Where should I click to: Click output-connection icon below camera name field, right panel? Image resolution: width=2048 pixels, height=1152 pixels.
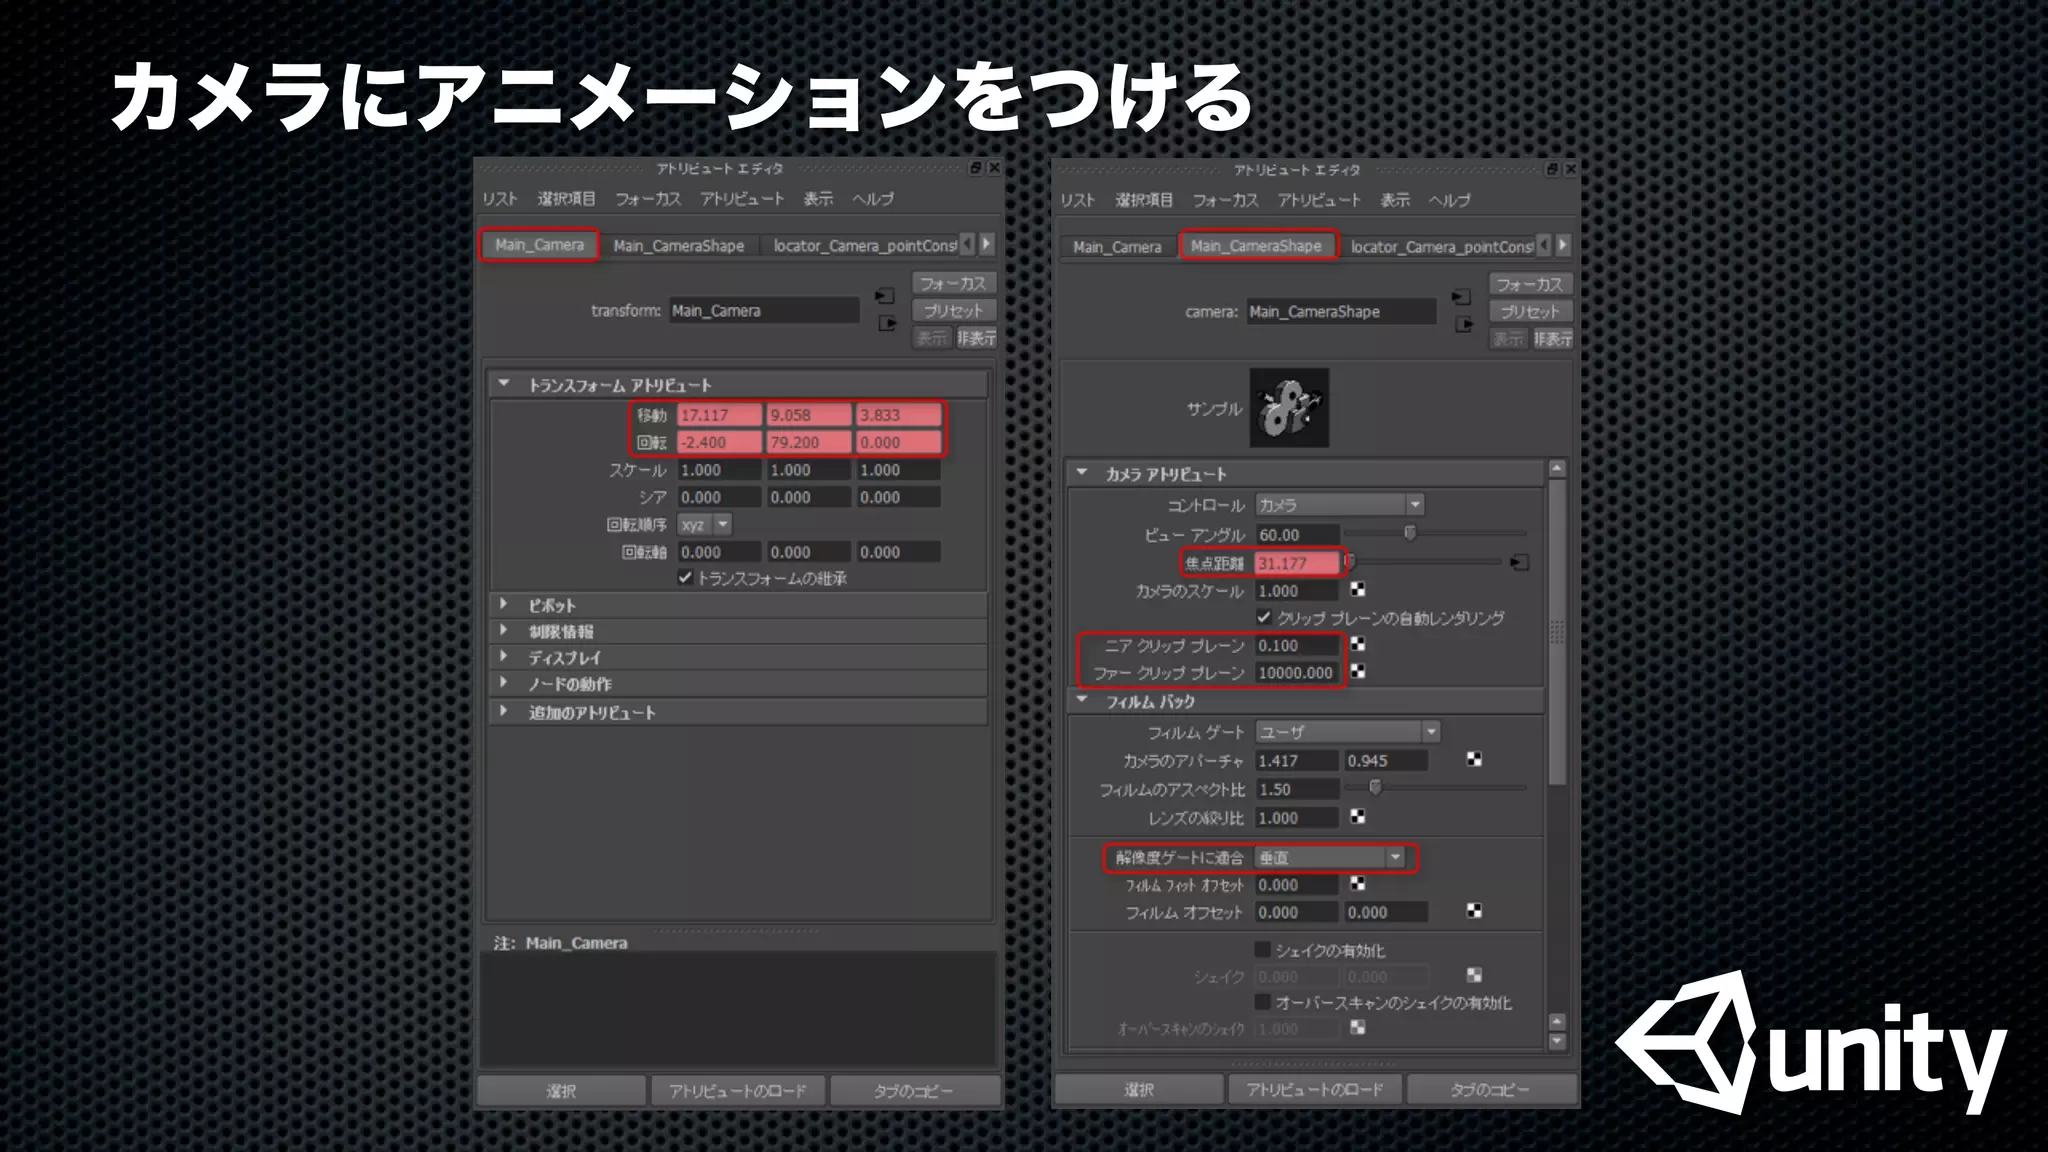1464,324
